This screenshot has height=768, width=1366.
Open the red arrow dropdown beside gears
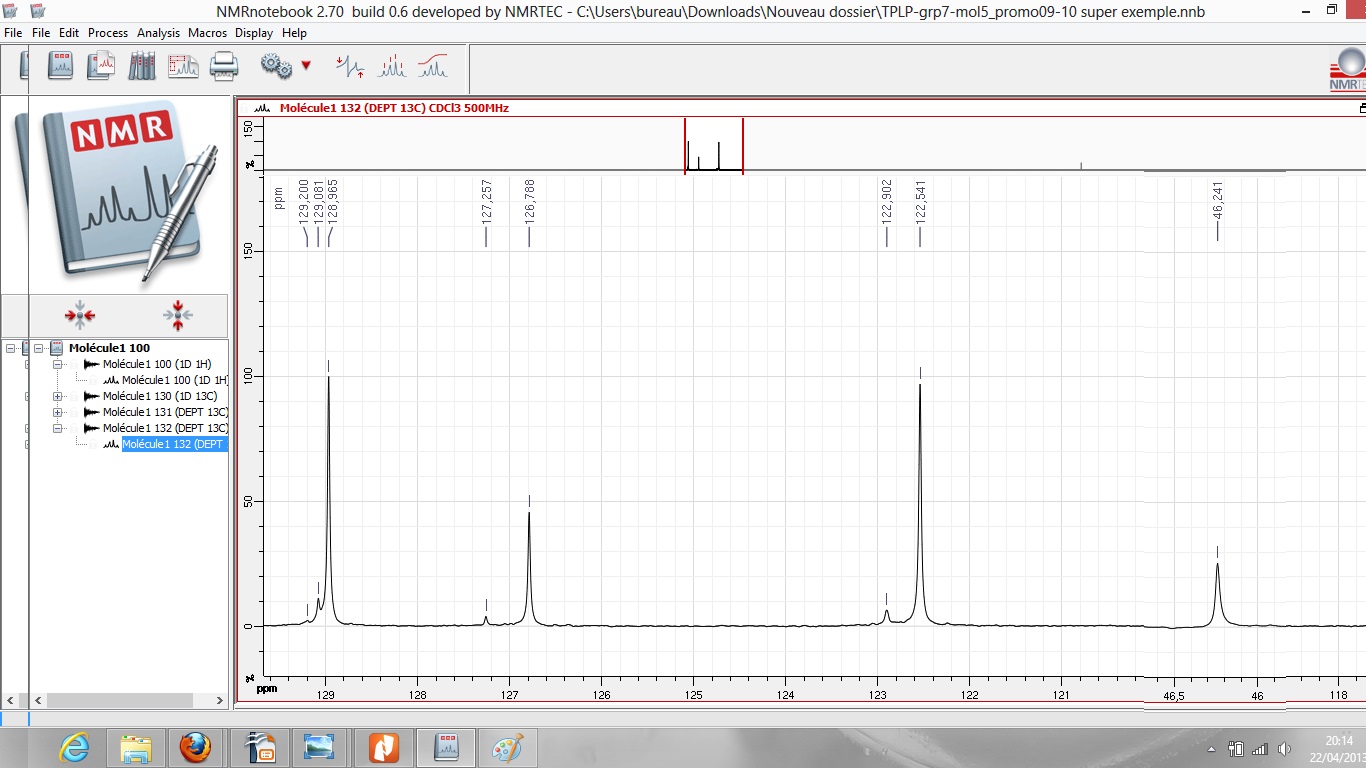pyautogui.click(x=306, y=66)
